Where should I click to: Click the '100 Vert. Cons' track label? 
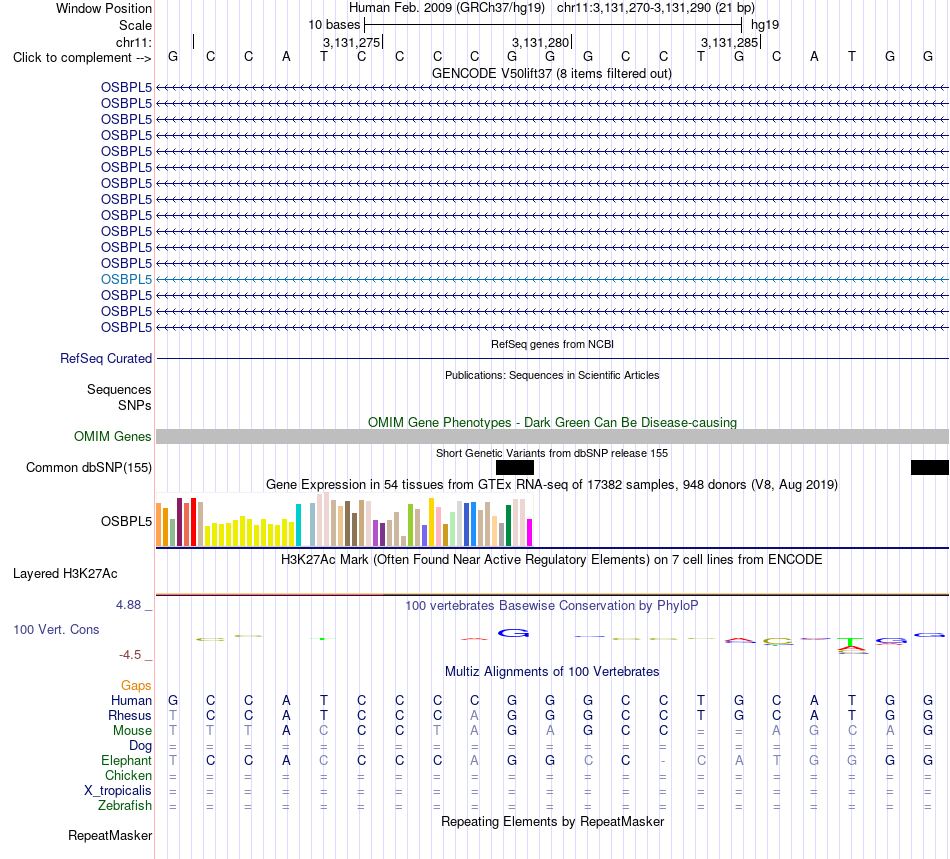[56, 629]
